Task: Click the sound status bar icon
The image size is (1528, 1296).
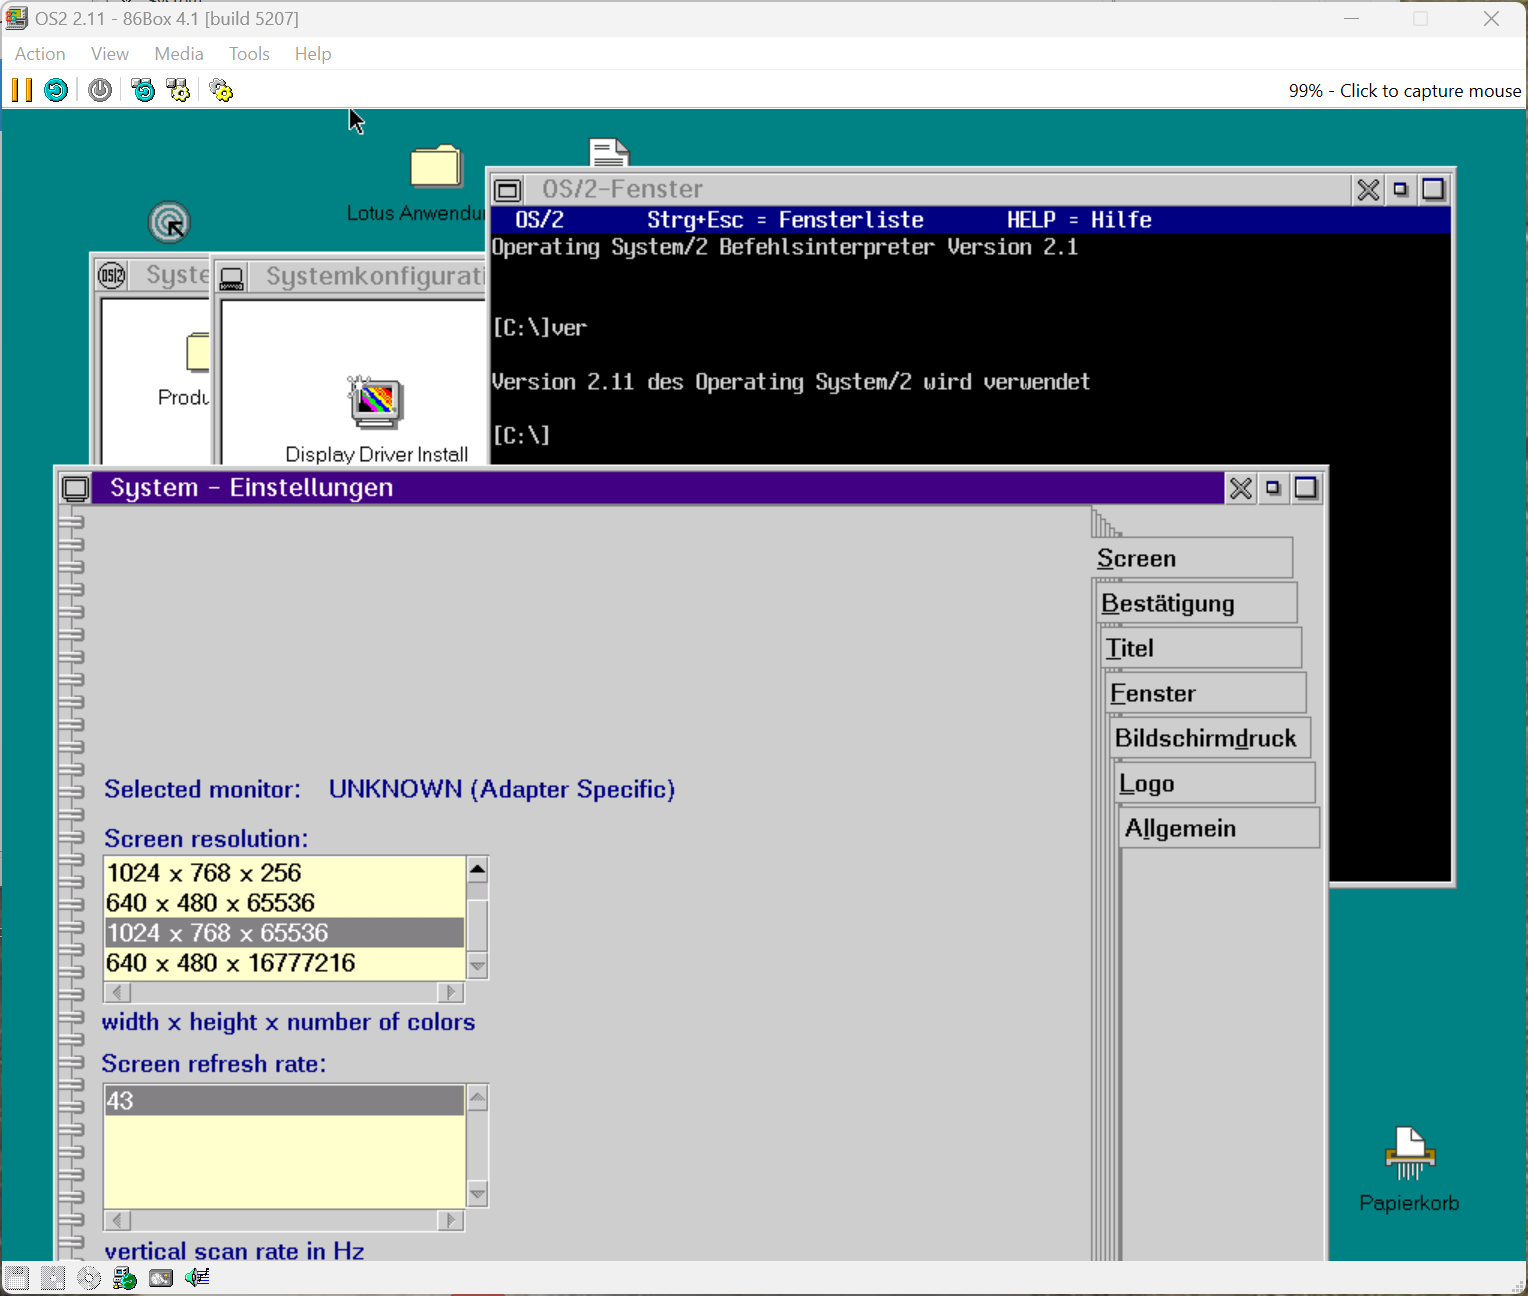Action: pyautogui.click(x=197, y=1277)
